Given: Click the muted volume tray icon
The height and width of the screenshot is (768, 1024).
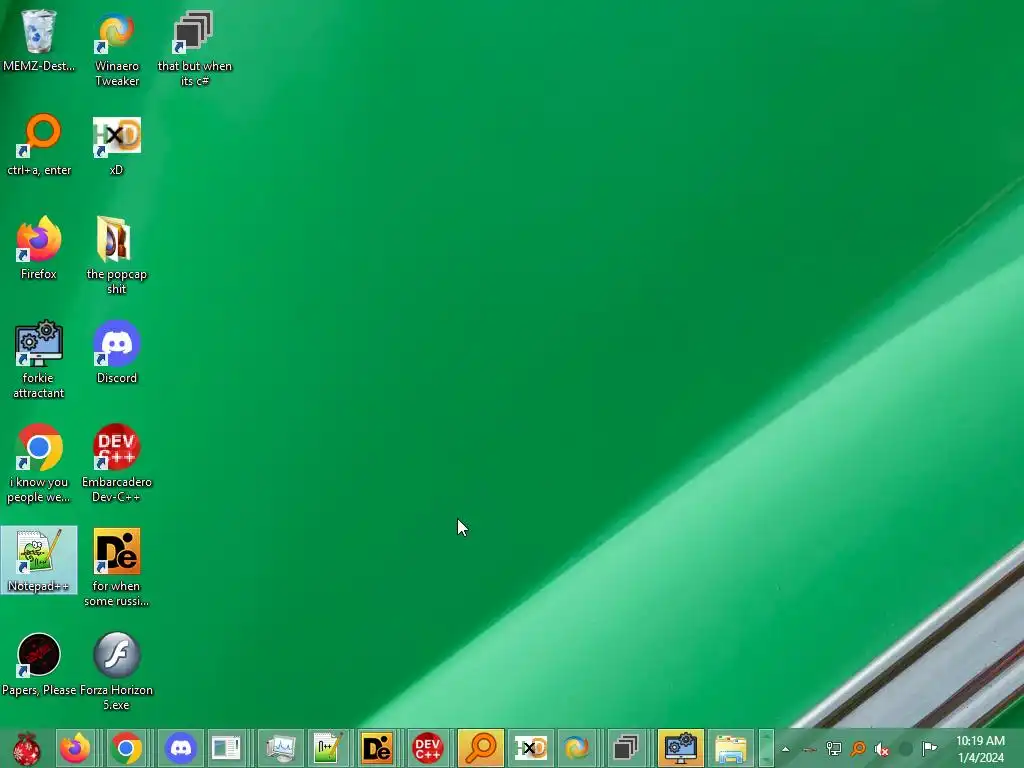Looking at the screenshot, I should 882,749.
